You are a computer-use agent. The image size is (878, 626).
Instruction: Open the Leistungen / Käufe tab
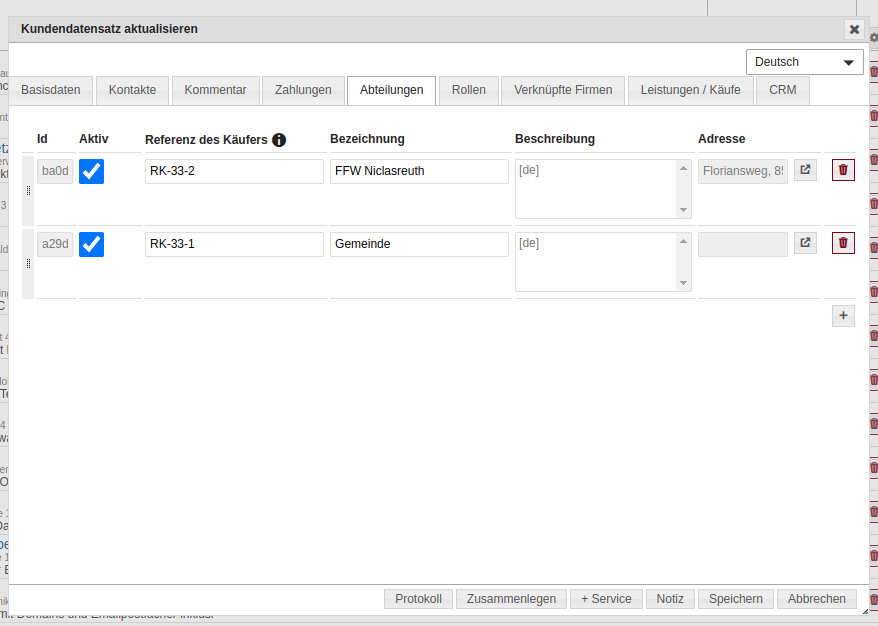point(690,90)
